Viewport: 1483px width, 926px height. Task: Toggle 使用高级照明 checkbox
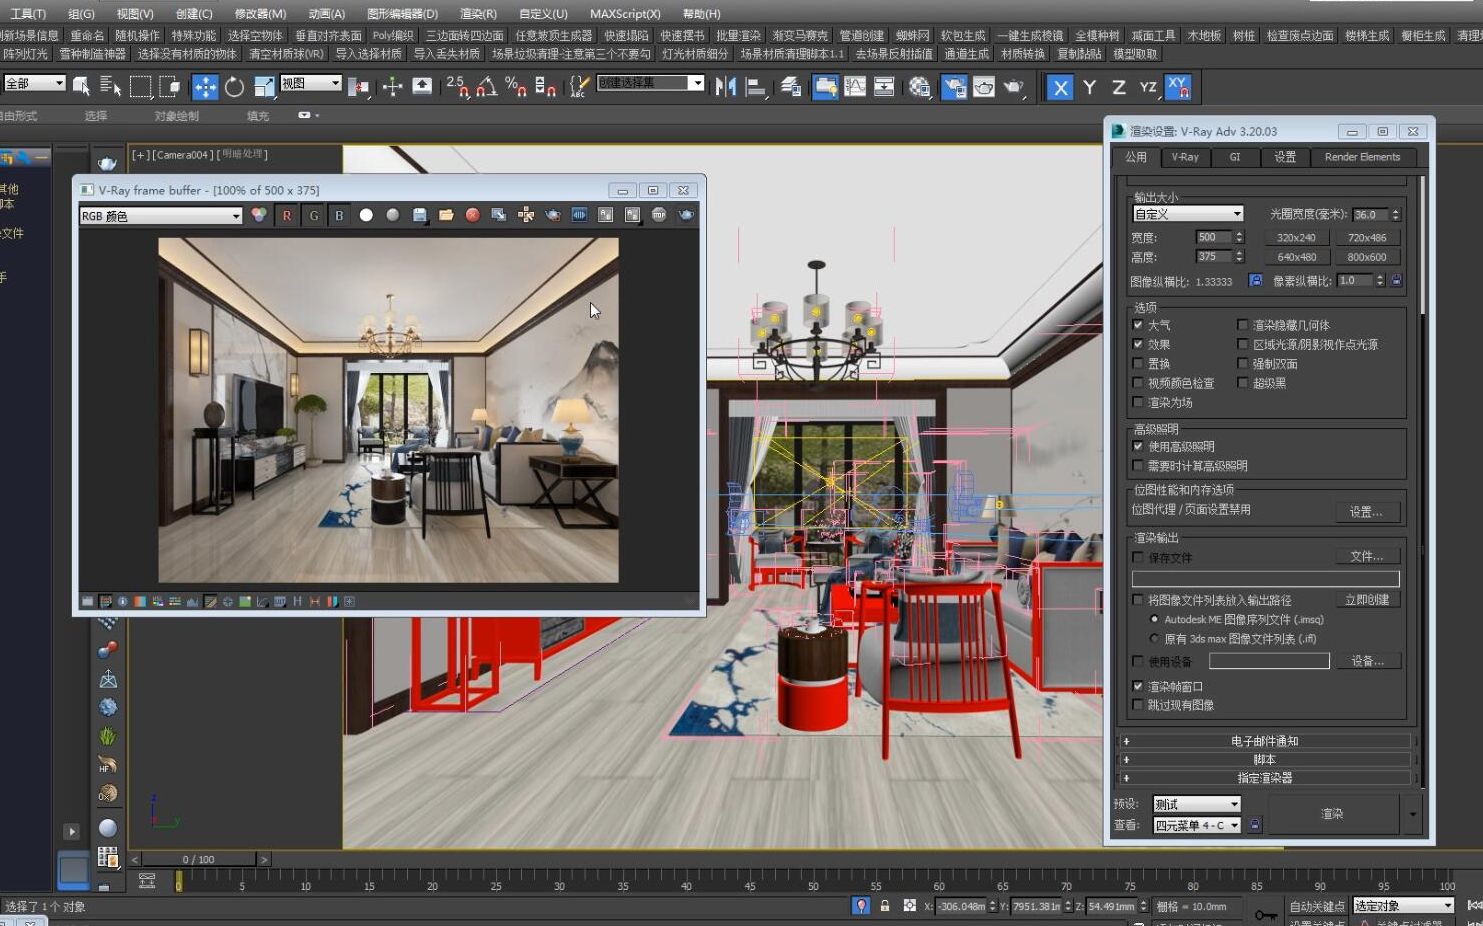click(1137, 446)
